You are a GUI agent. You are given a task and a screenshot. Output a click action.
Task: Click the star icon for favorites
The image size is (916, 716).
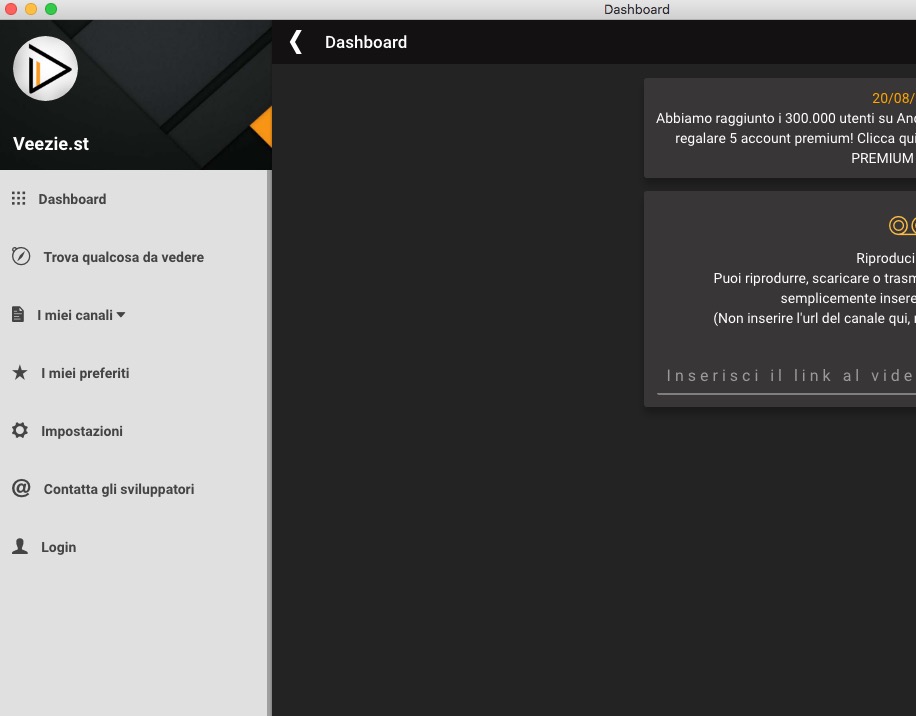(20, 373)
